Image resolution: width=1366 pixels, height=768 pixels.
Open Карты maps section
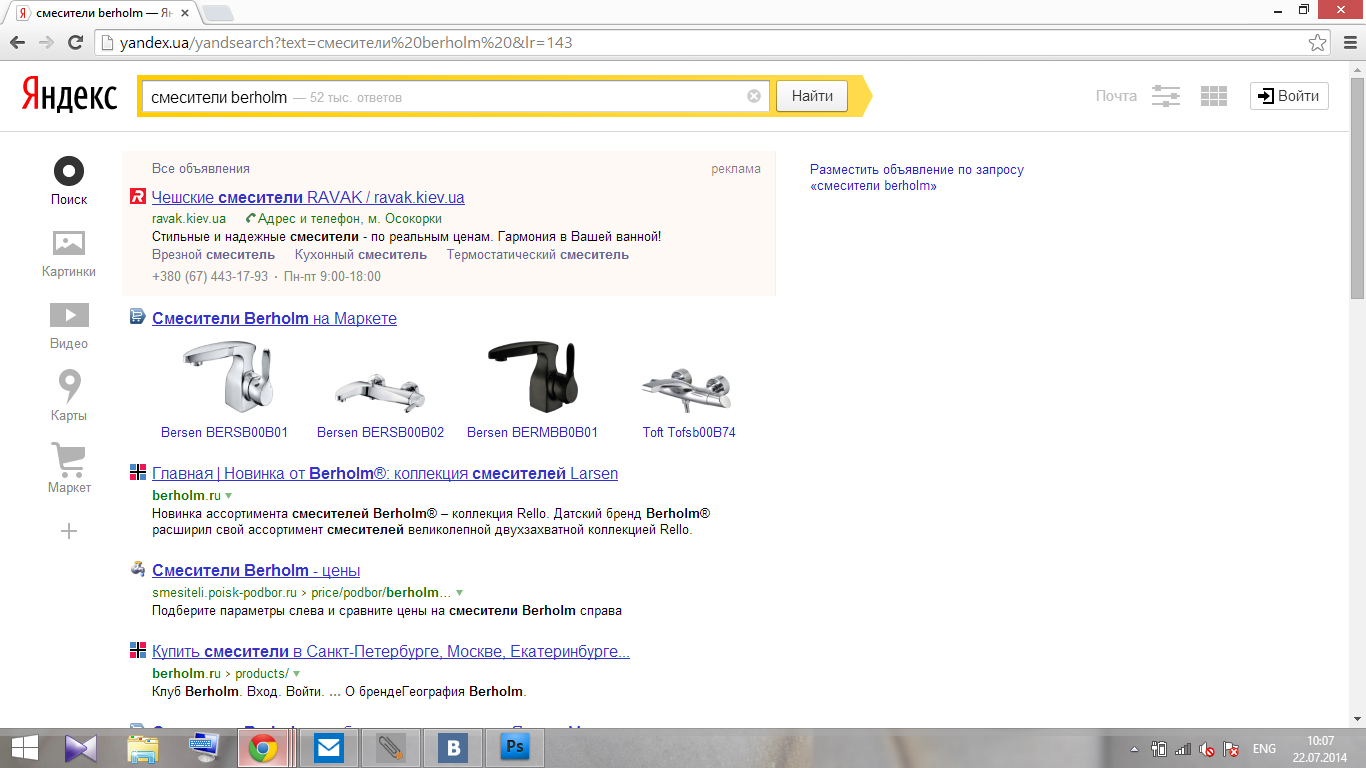69,396
